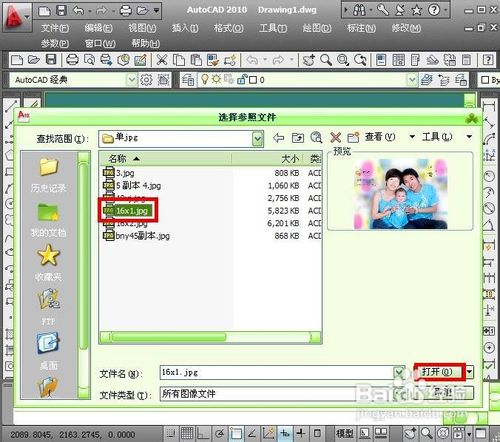Click the Match Properties icon
Image resolution: width=500 pixels, height=442 pixels.
click(213, 60)
